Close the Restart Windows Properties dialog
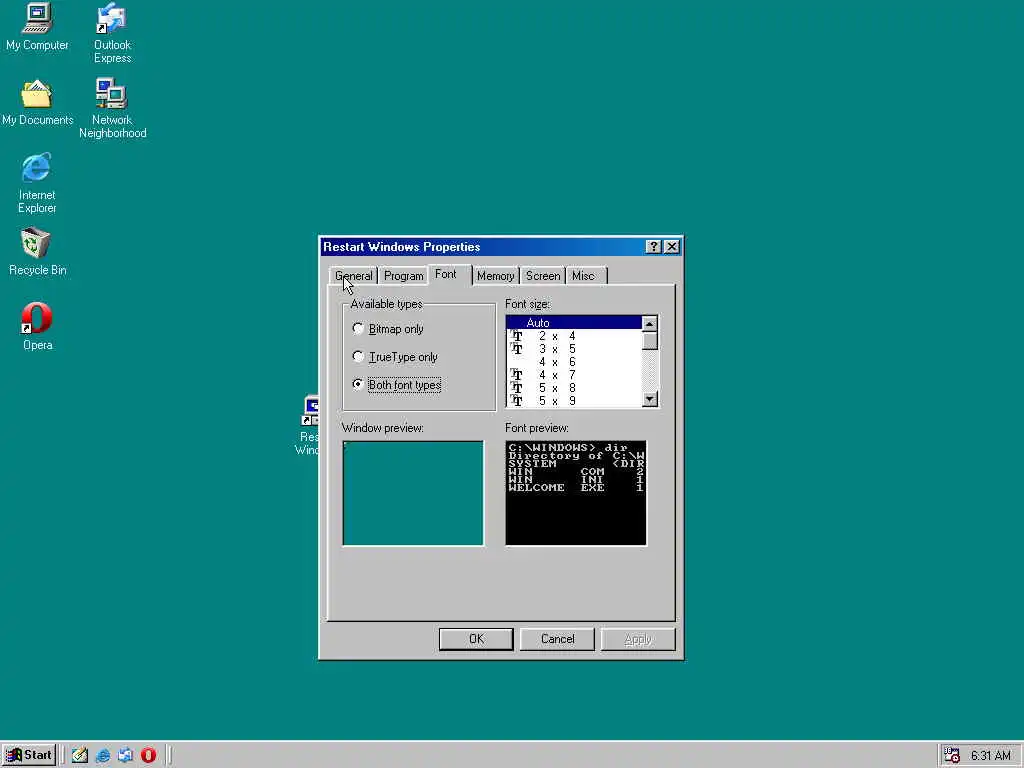Viewport: 1024px width, 768px height. click(671, 246)
